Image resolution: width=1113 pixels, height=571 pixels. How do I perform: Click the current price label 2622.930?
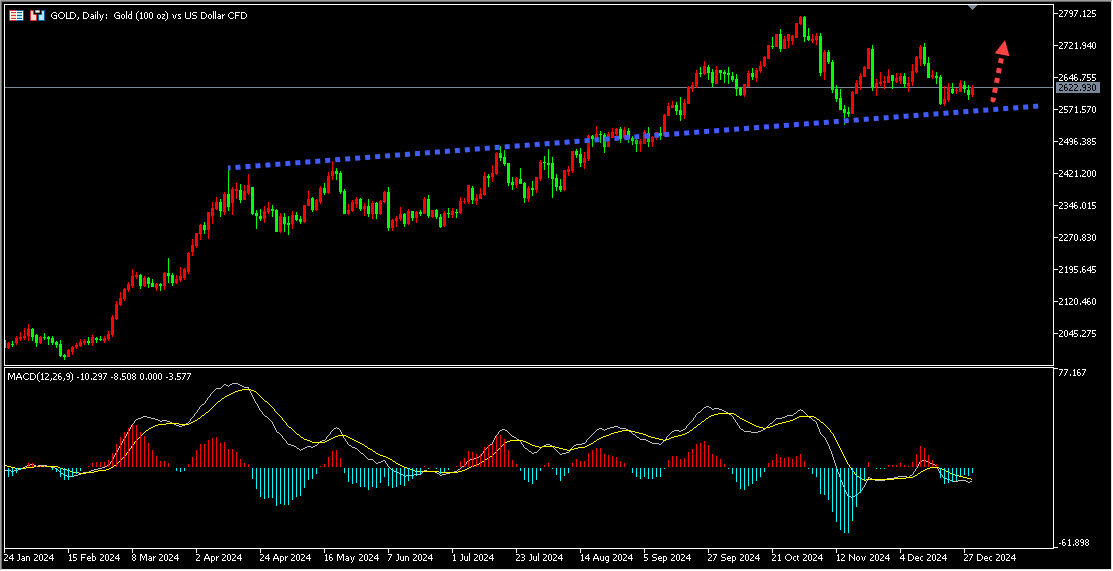1077,87
